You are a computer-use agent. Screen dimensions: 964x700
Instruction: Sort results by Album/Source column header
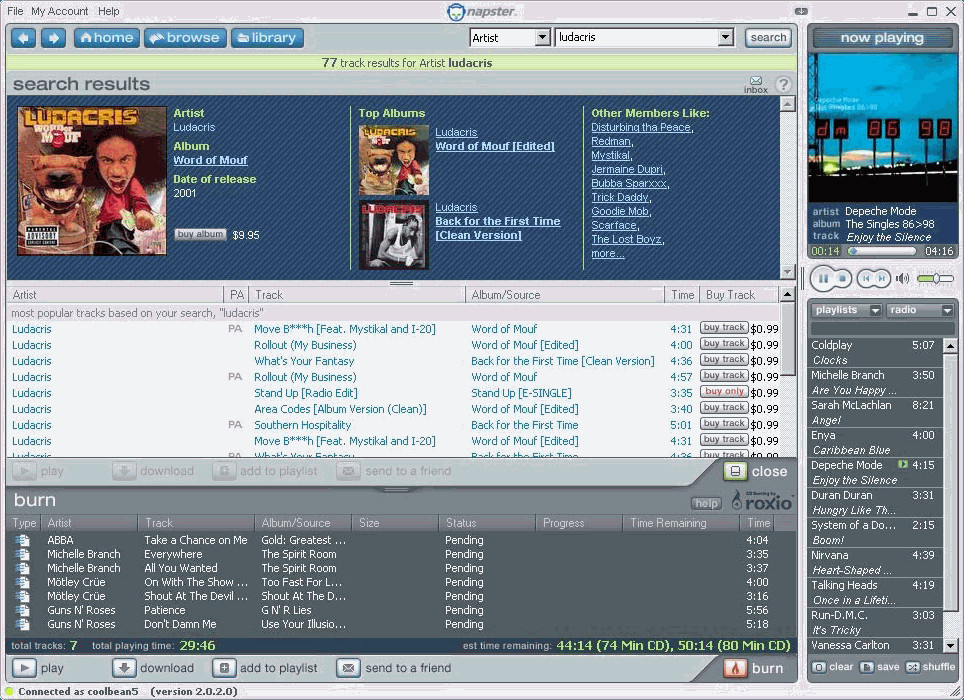coord(565,295)
